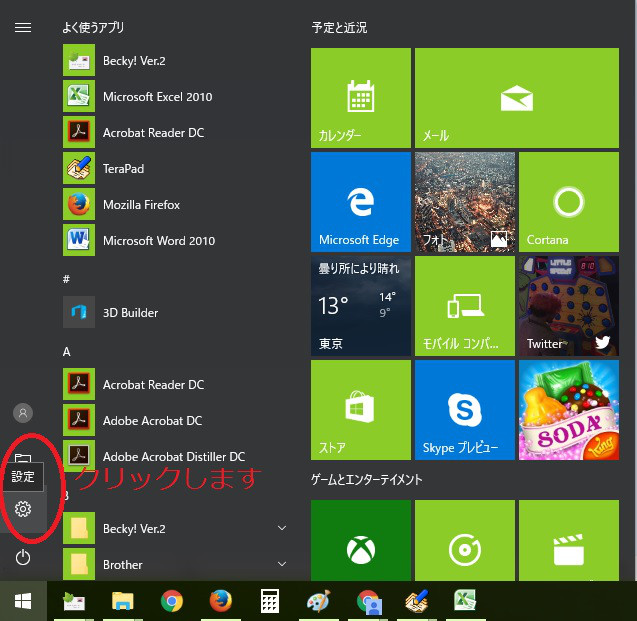Viewport: 637px width, 621px height.
Task: Open Excel from the taskbar
Action: coord(465,601)
